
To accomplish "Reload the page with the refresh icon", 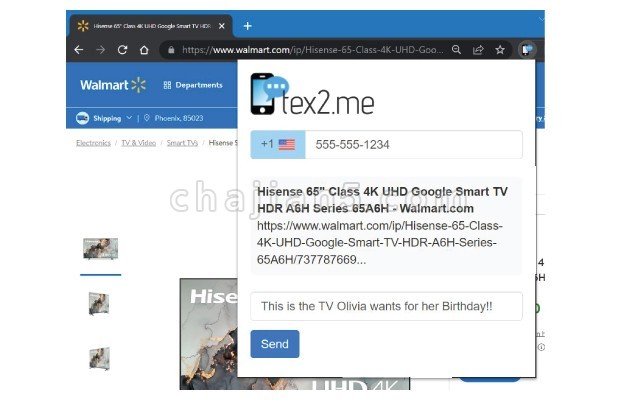I will click(x=122, y=50).
